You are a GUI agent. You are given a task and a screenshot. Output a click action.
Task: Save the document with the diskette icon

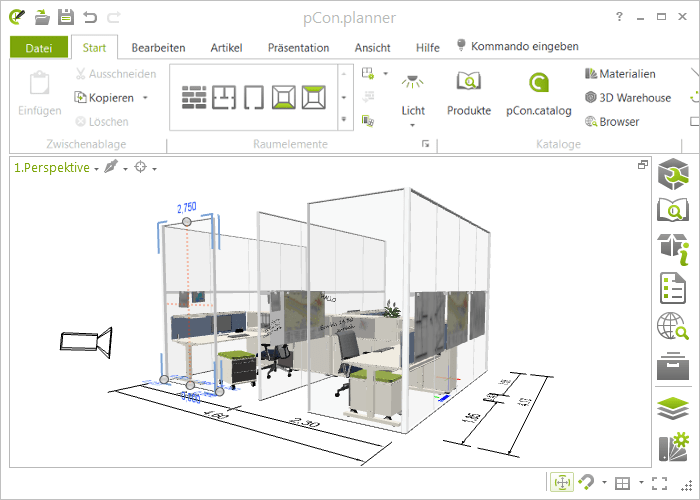tap(66, 17)
